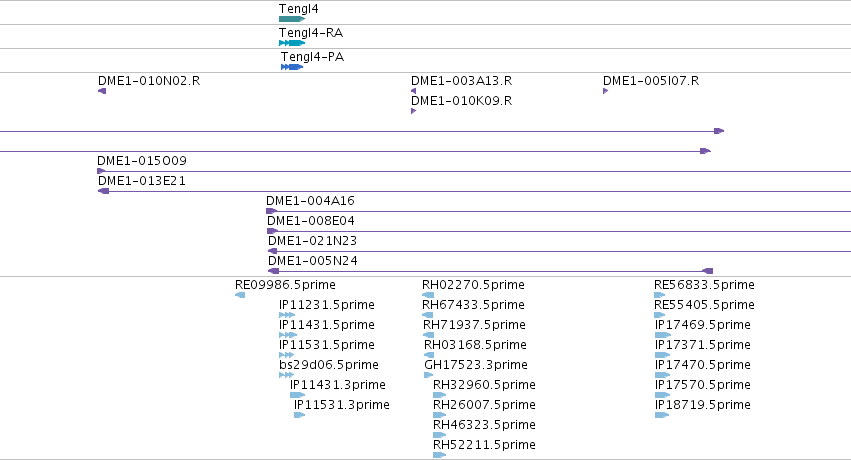
Task: Select the Tengl4-PA protein glyph
Action: click(x=292, y=67)
